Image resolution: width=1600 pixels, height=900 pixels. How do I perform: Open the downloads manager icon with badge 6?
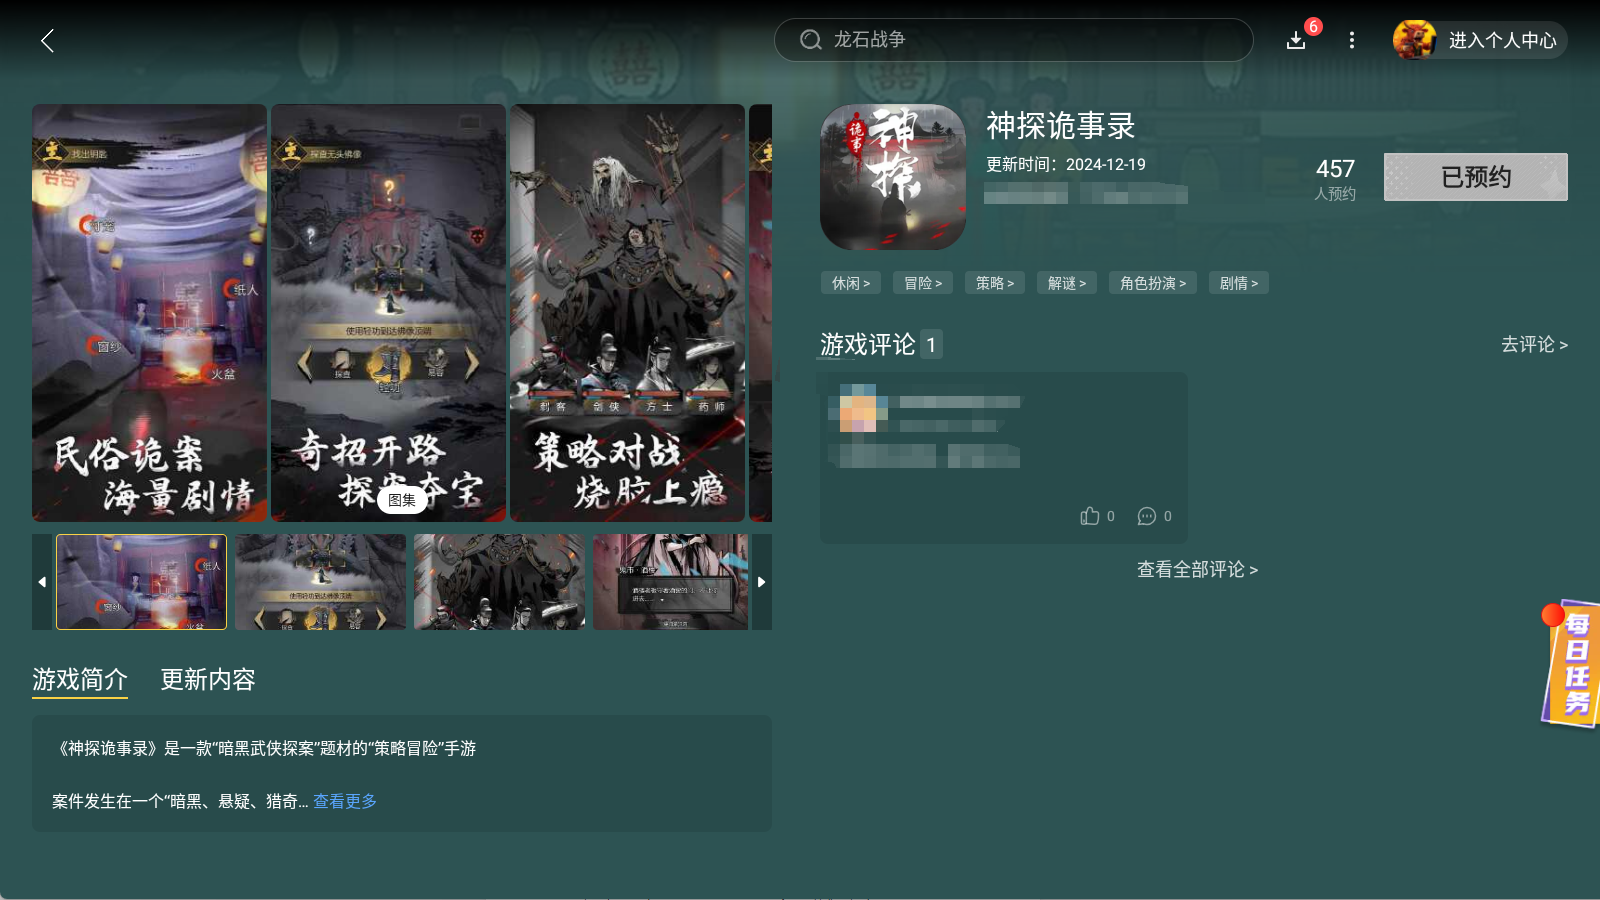click(x=1295, y=41)
